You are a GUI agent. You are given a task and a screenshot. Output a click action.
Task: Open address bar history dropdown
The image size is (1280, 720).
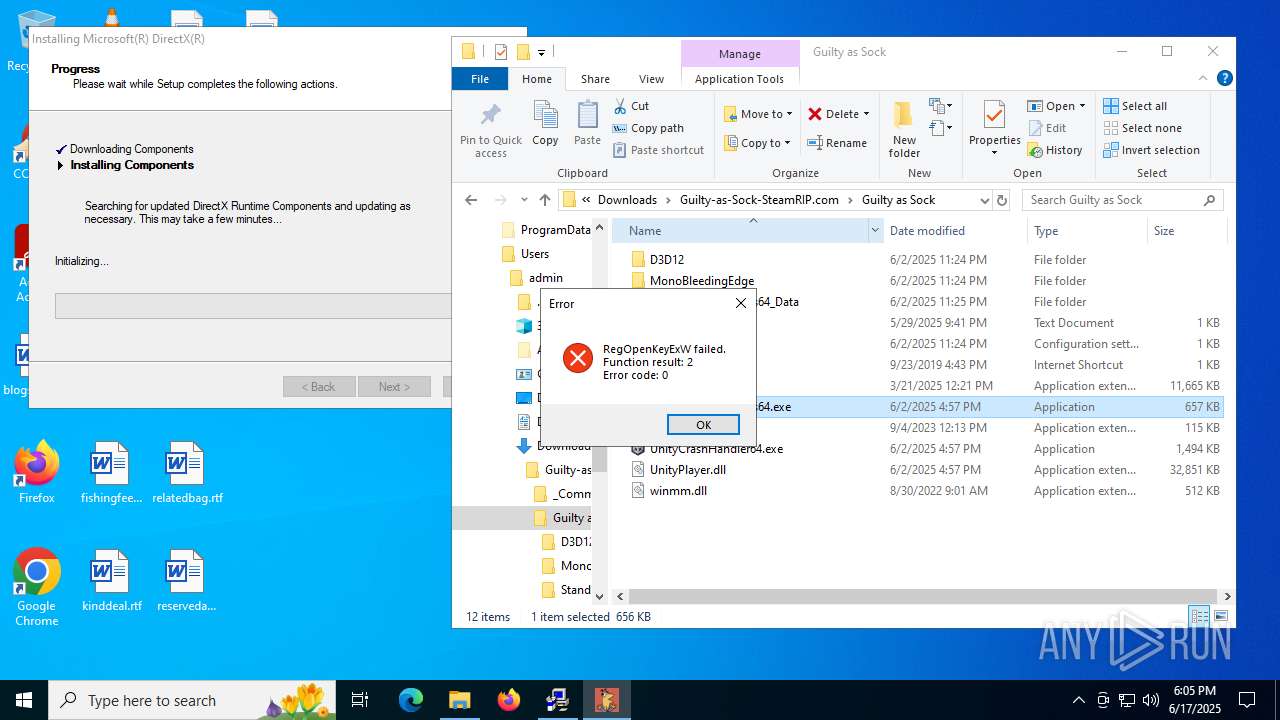985,200
